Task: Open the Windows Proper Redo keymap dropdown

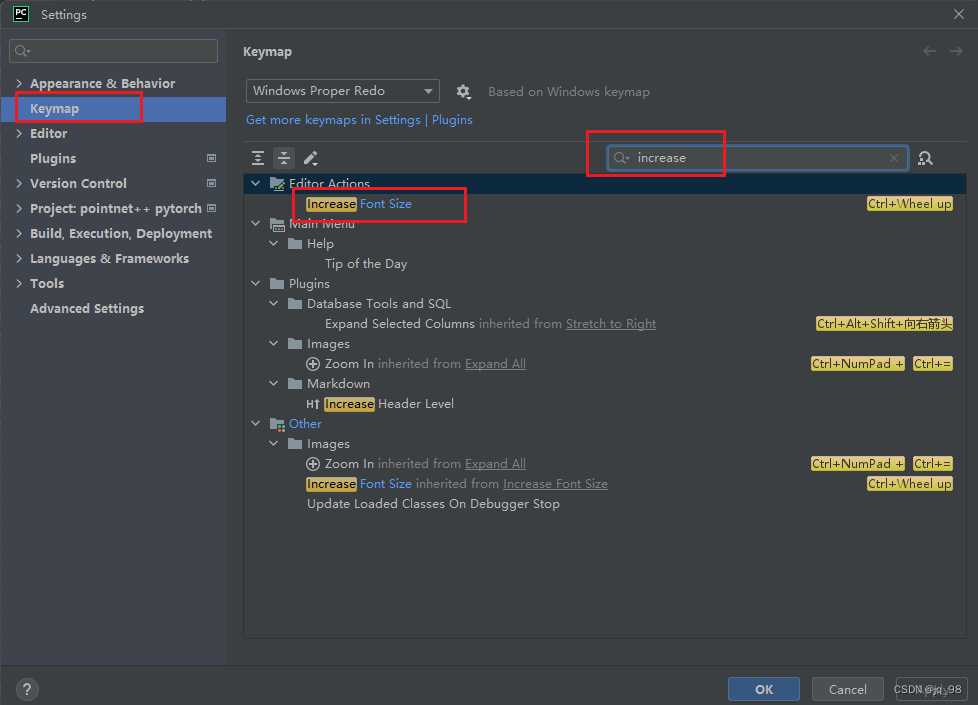Action: (342, 91)
